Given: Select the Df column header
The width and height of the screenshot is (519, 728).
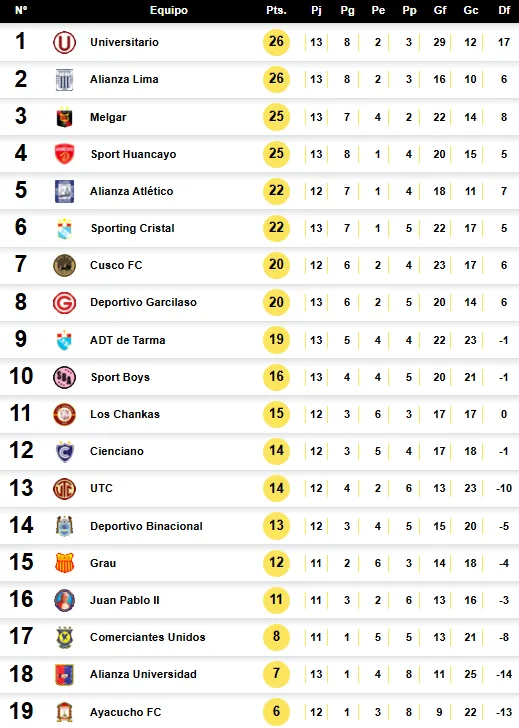Looking at the screenshot, I should point(504,10).
